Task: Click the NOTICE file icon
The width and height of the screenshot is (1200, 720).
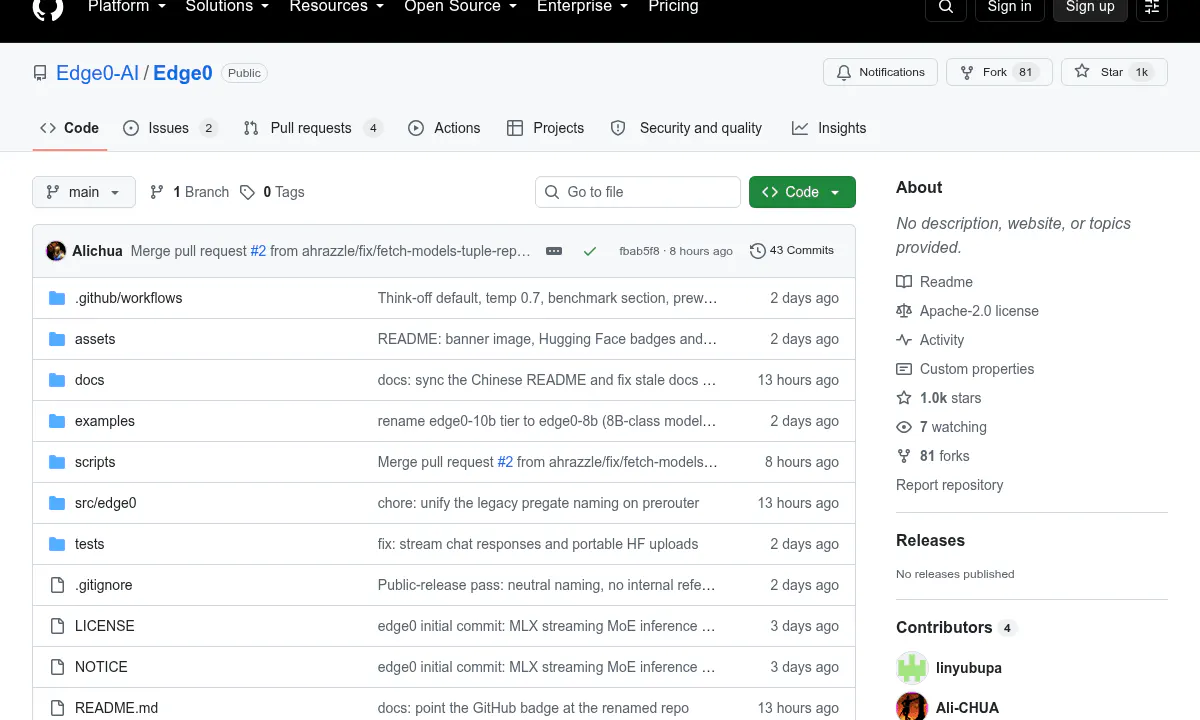Action: (57, 667)
